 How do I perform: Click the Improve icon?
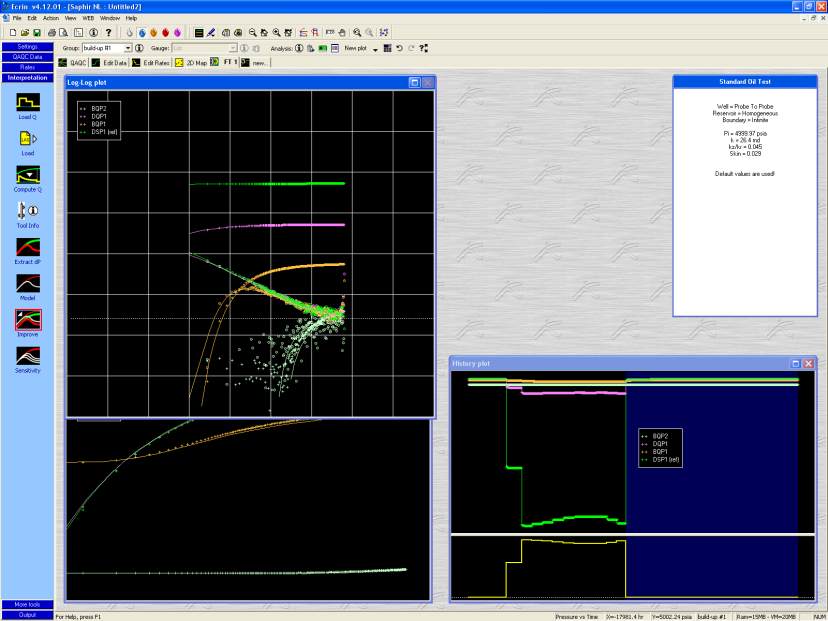click(28, 320)
